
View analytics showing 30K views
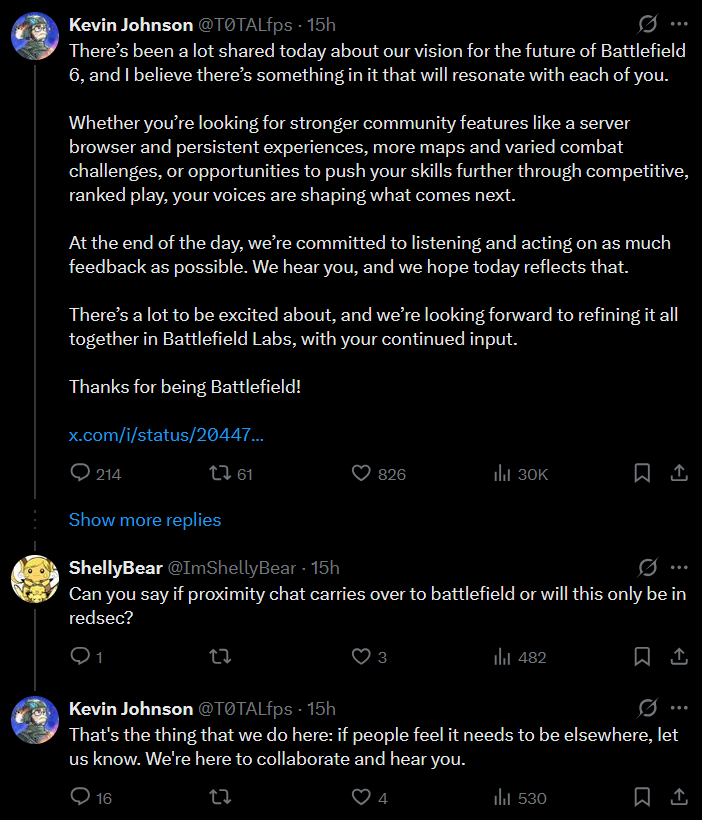click(503, 473)
